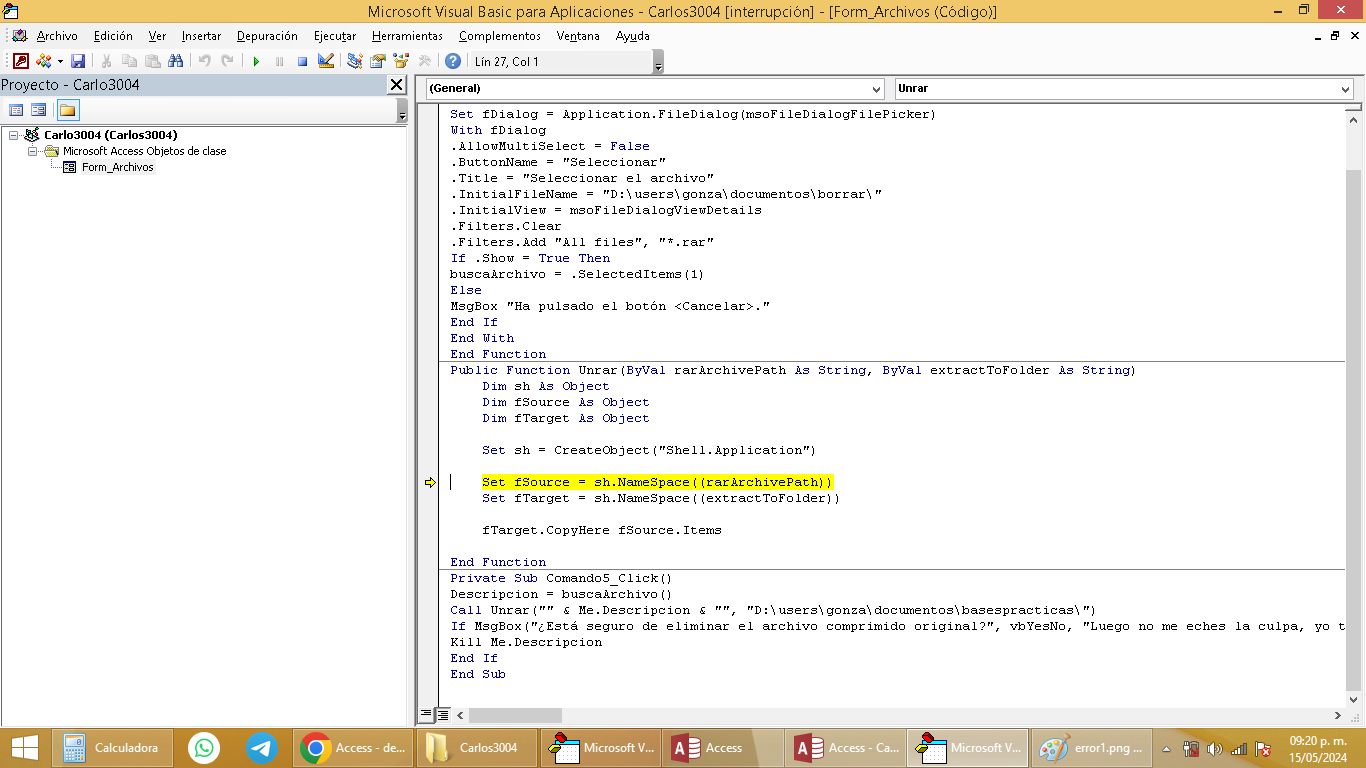Open Telegram from the taskbar
This screenshot has width=1366, height=768.
point(262,747)
